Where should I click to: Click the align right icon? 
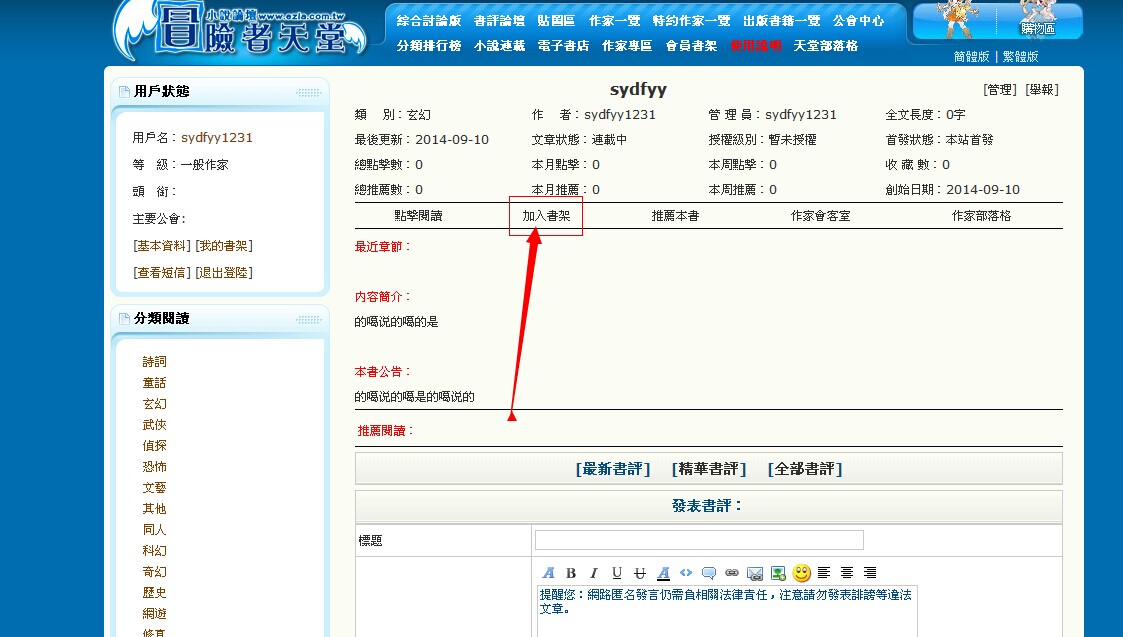tap(870, 572)
